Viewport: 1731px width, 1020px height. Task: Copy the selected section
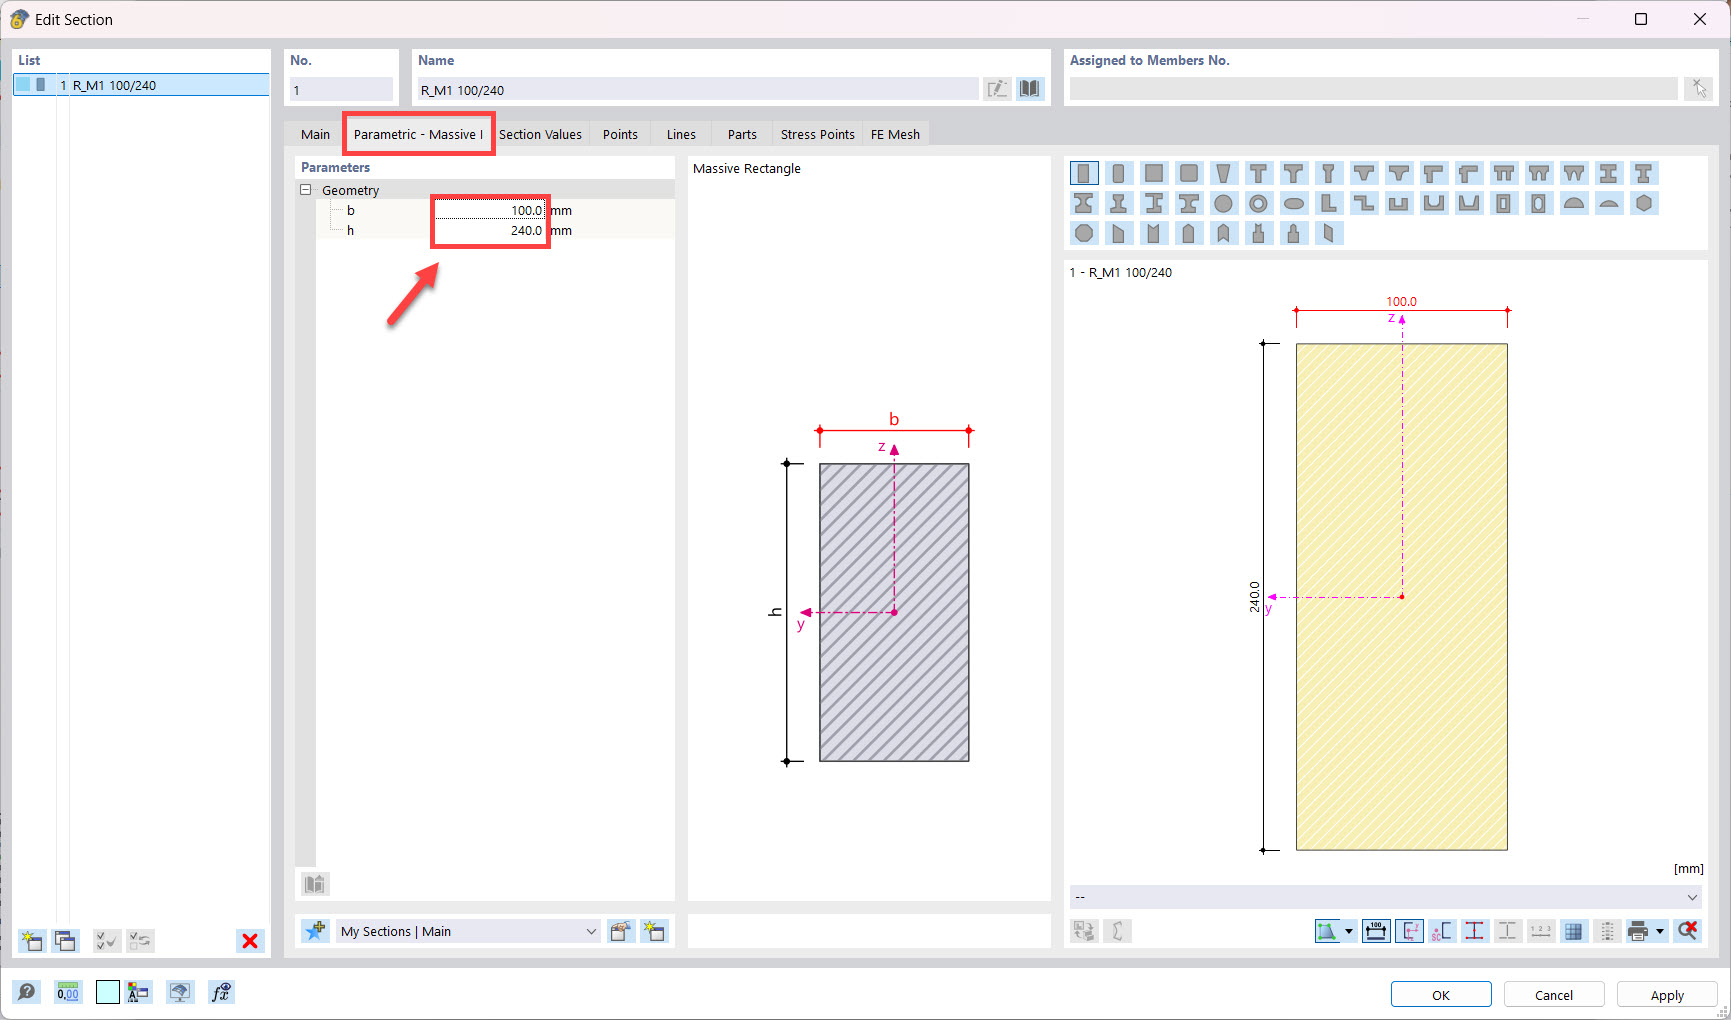pyautogui.click(x=65, y=941)
